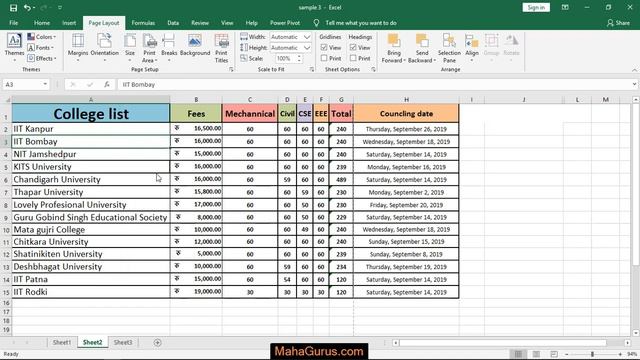This screenshot has height=360, width=640.
Task: Click the Rotate objects button
Action: [511, 47]
